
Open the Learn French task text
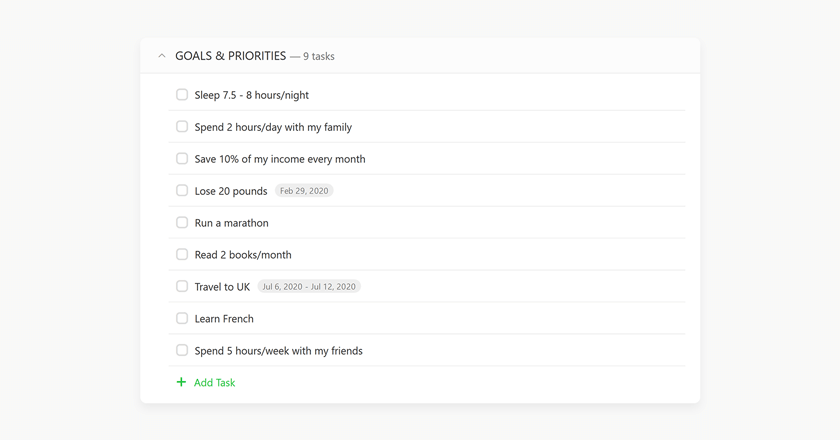coord(224,319)
